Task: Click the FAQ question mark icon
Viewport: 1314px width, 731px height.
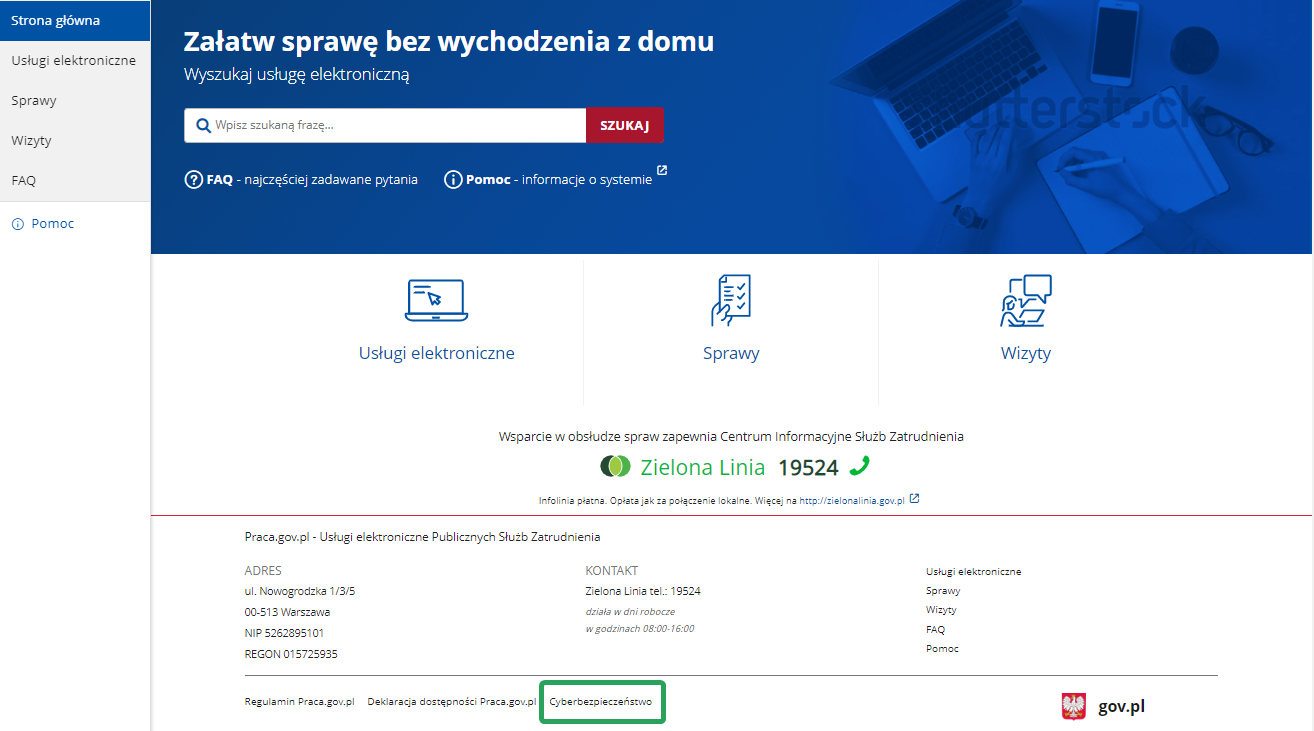Action: click(x=194, y=180)
